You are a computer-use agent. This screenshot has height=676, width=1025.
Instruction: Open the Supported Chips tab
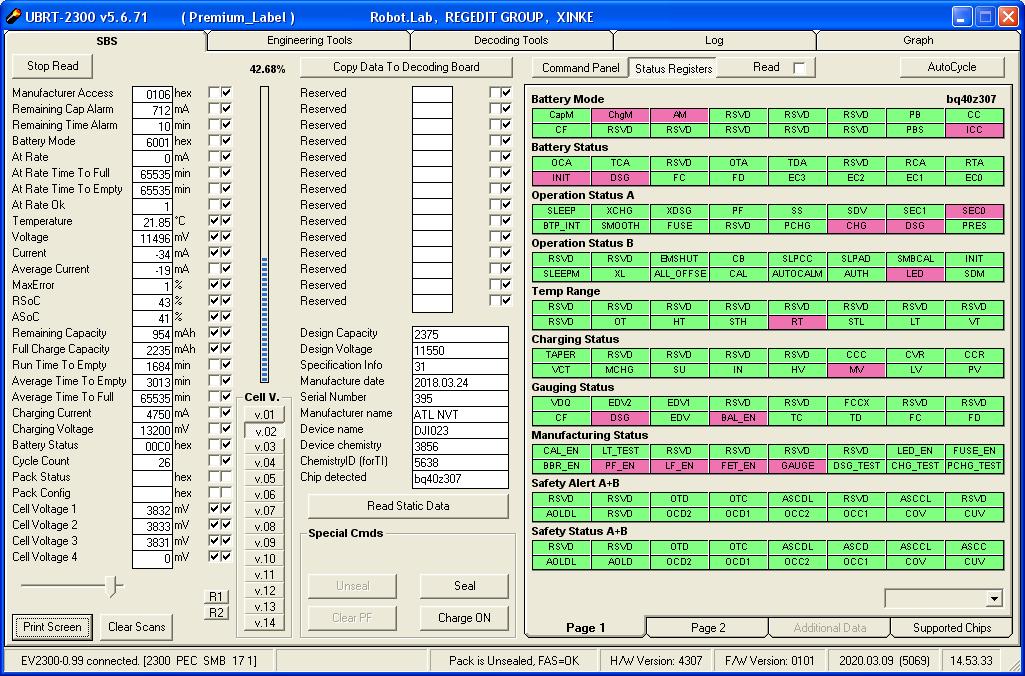pyautogui.click(x=952, y=628)
